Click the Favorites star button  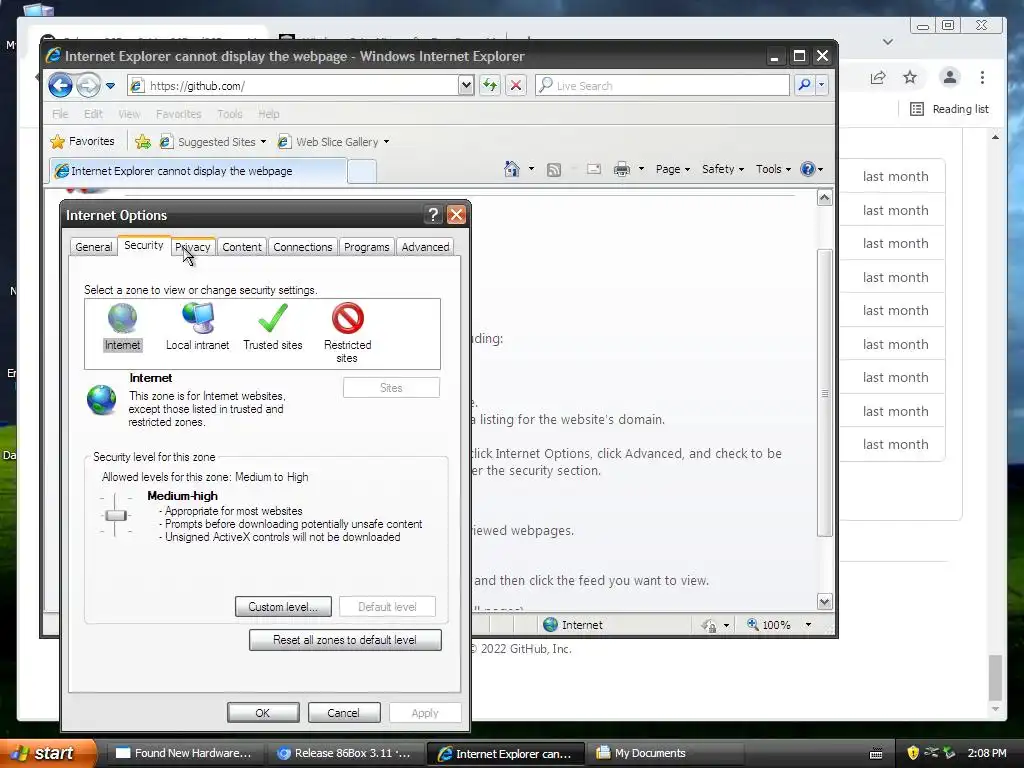pyautogui.click(x=82, y=141)
